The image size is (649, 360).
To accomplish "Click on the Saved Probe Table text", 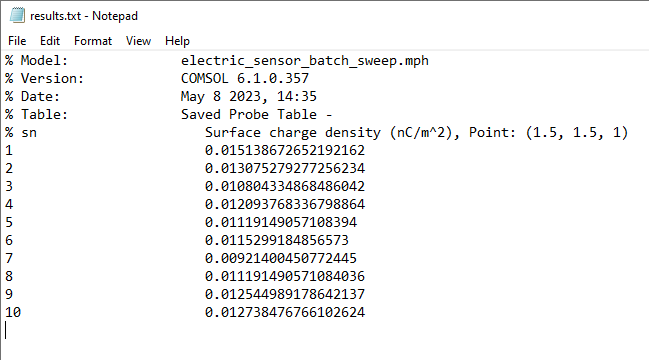I will (x=249, y=114).
